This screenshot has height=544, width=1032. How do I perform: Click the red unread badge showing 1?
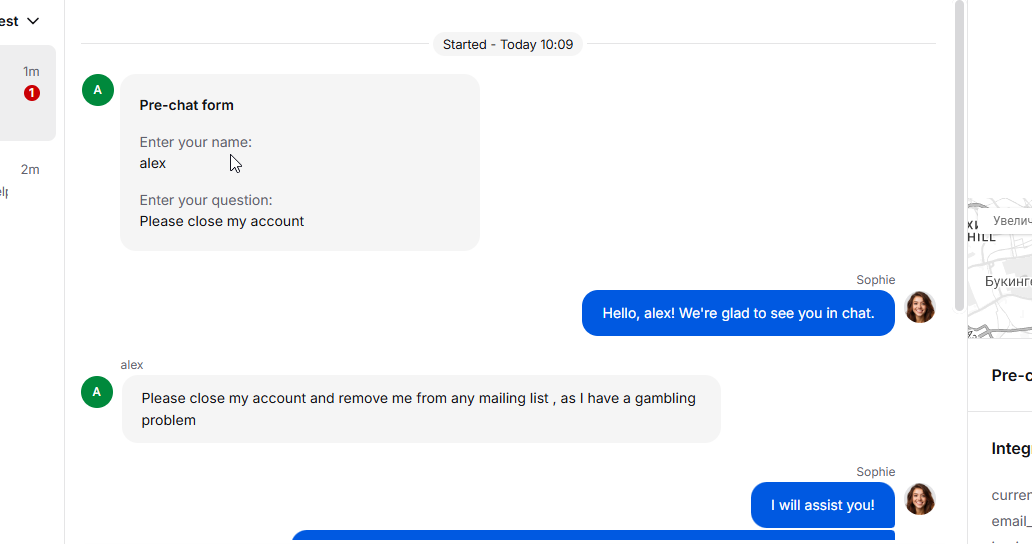point(32,93)
